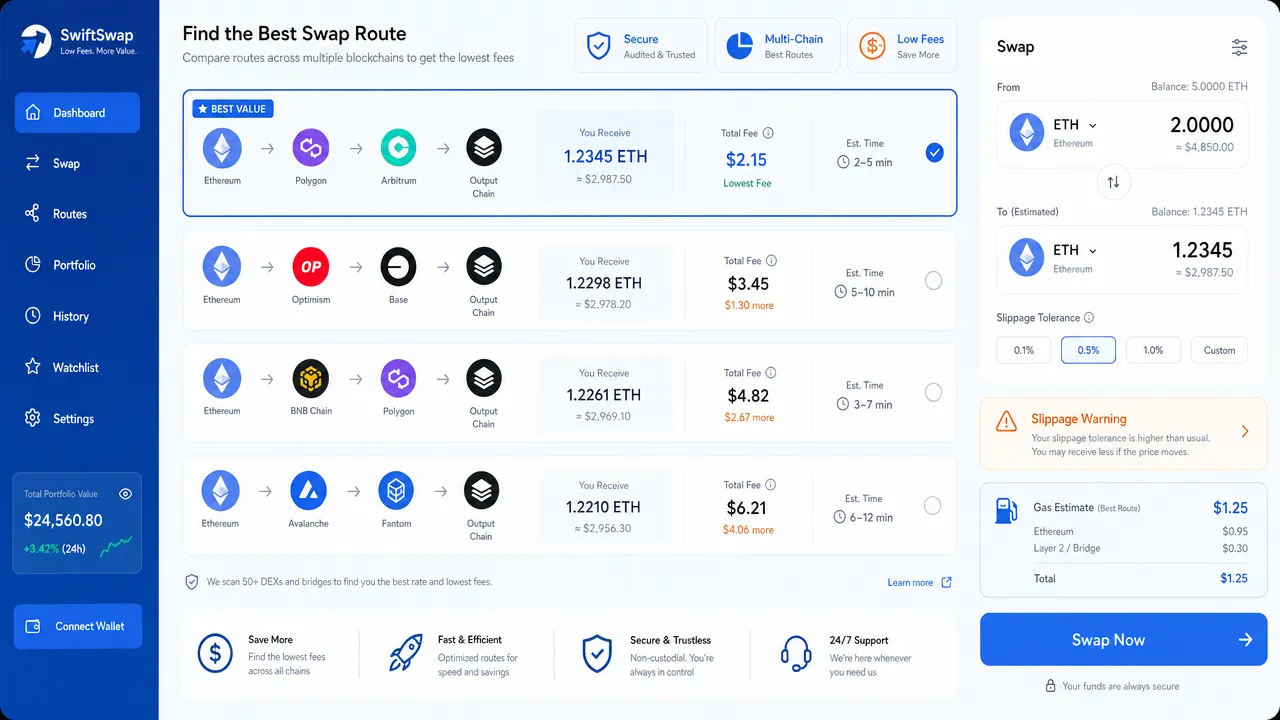Image resolution: width=1280 pixels, height=720 pixels.
Task: Select the best value route radio button
Action: click(x=934, y=153)
